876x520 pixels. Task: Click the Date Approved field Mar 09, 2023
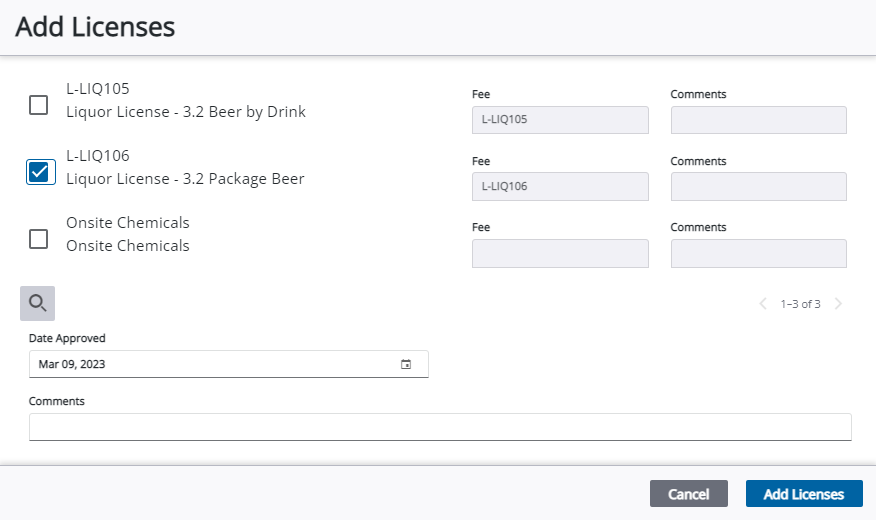[x=228, y=364]
